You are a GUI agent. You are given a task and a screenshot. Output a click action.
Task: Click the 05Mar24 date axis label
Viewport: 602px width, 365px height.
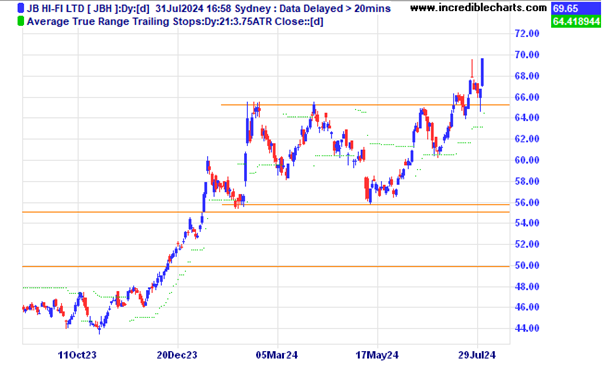pos(277,355)
